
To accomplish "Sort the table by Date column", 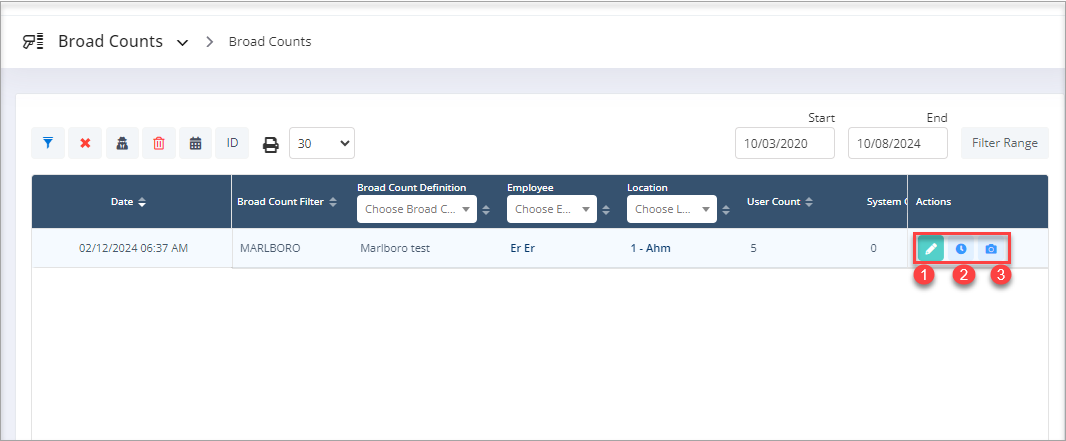I will click(142, 202).
